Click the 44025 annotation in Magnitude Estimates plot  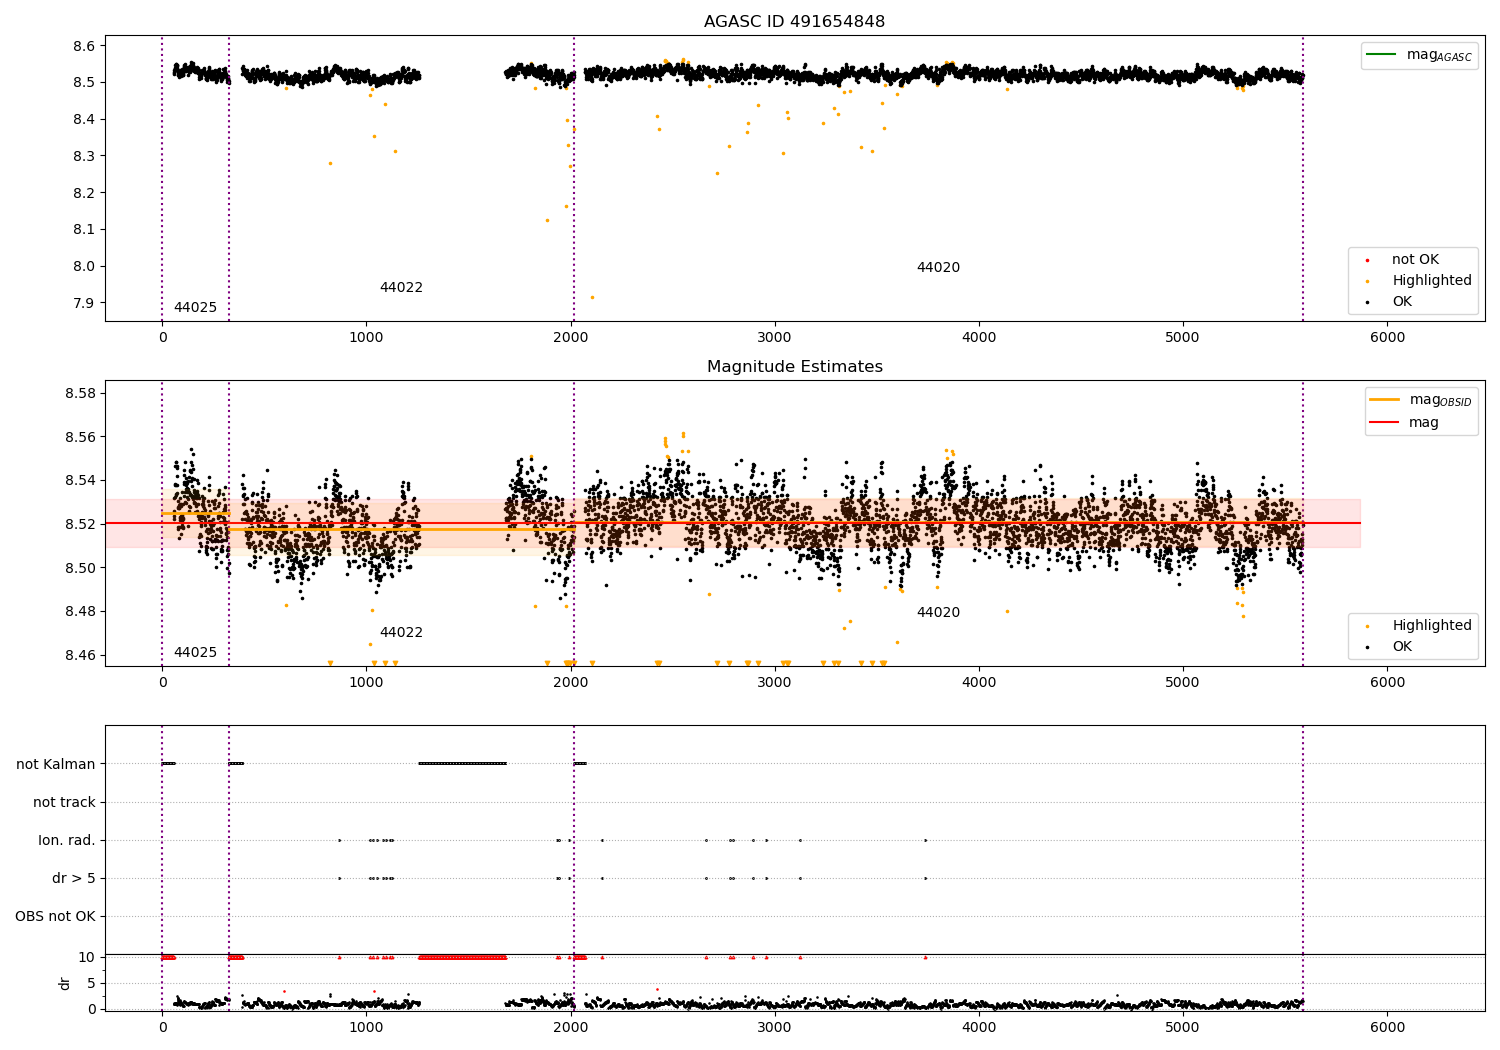pos(195,653)
